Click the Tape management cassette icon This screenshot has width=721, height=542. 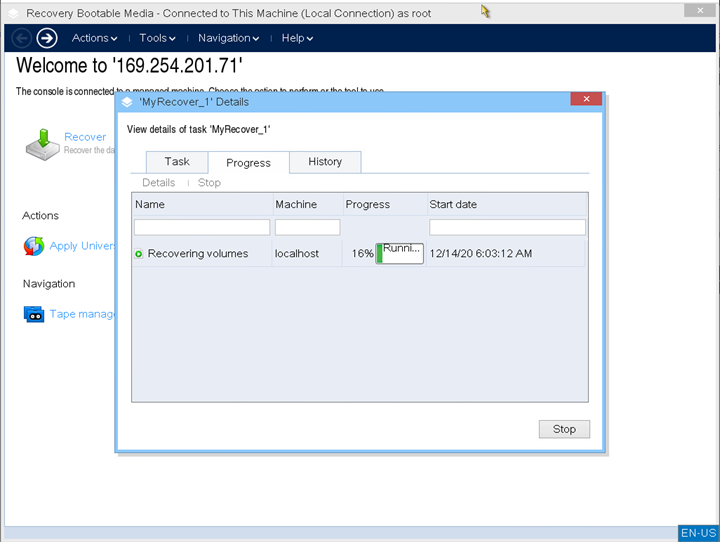tap(34, 314)
